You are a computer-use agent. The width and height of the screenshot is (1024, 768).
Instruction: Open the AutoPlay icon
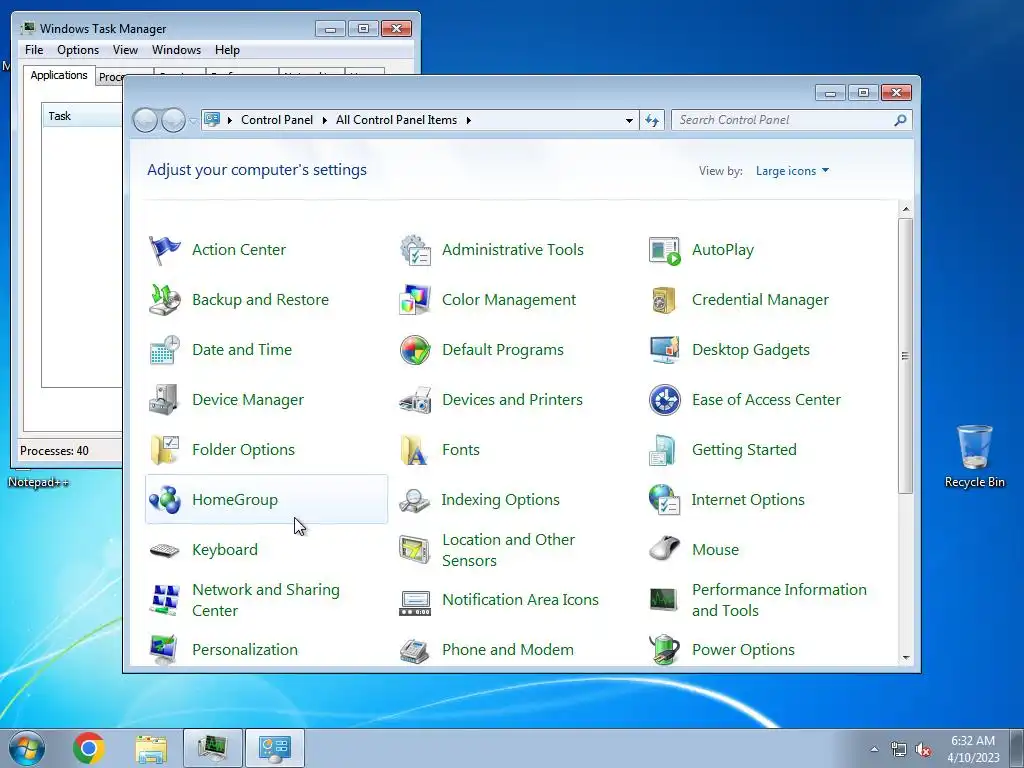pyautogui.click(x=665, y=250)
